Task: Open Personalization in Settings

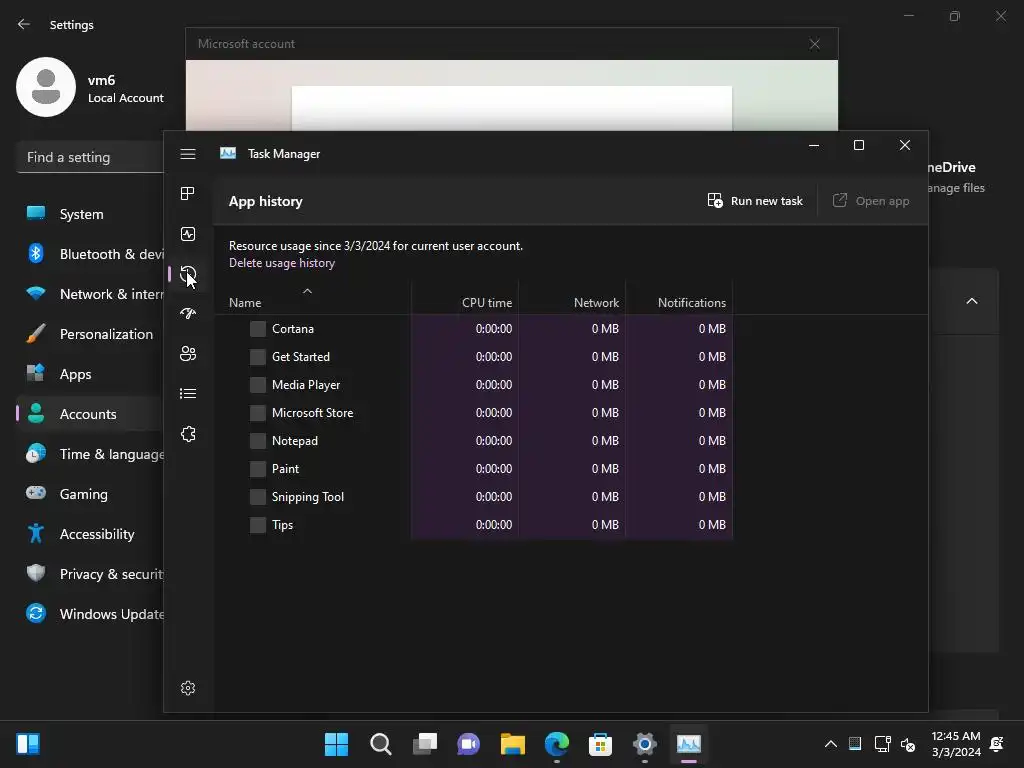Action: [90, 334]
